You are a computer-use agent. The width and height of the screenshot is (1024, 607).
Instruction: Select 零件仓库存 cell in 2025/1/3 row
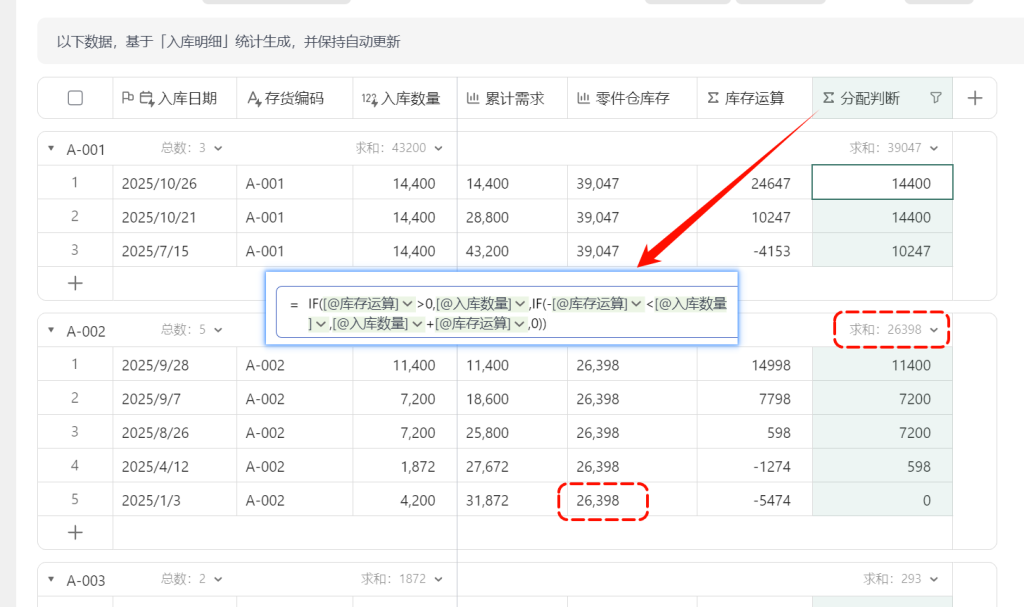(632, 500)
